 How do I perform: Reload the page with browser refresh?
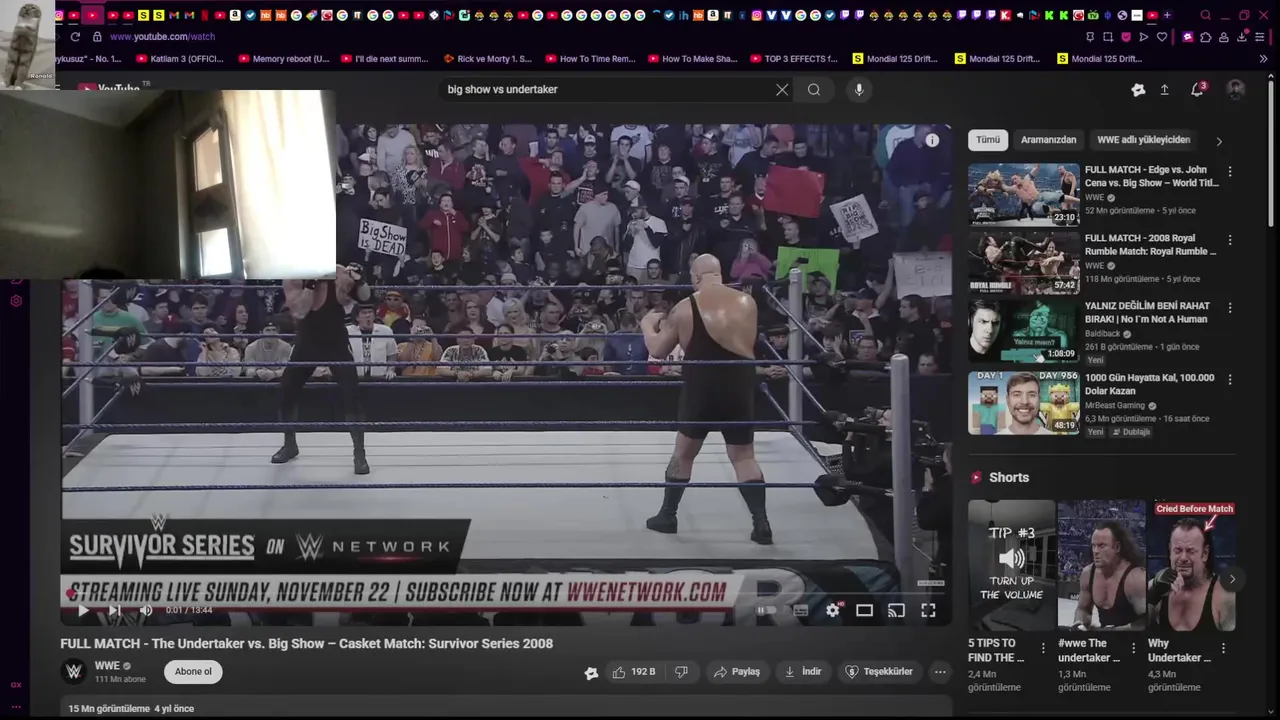pos(75,37)
